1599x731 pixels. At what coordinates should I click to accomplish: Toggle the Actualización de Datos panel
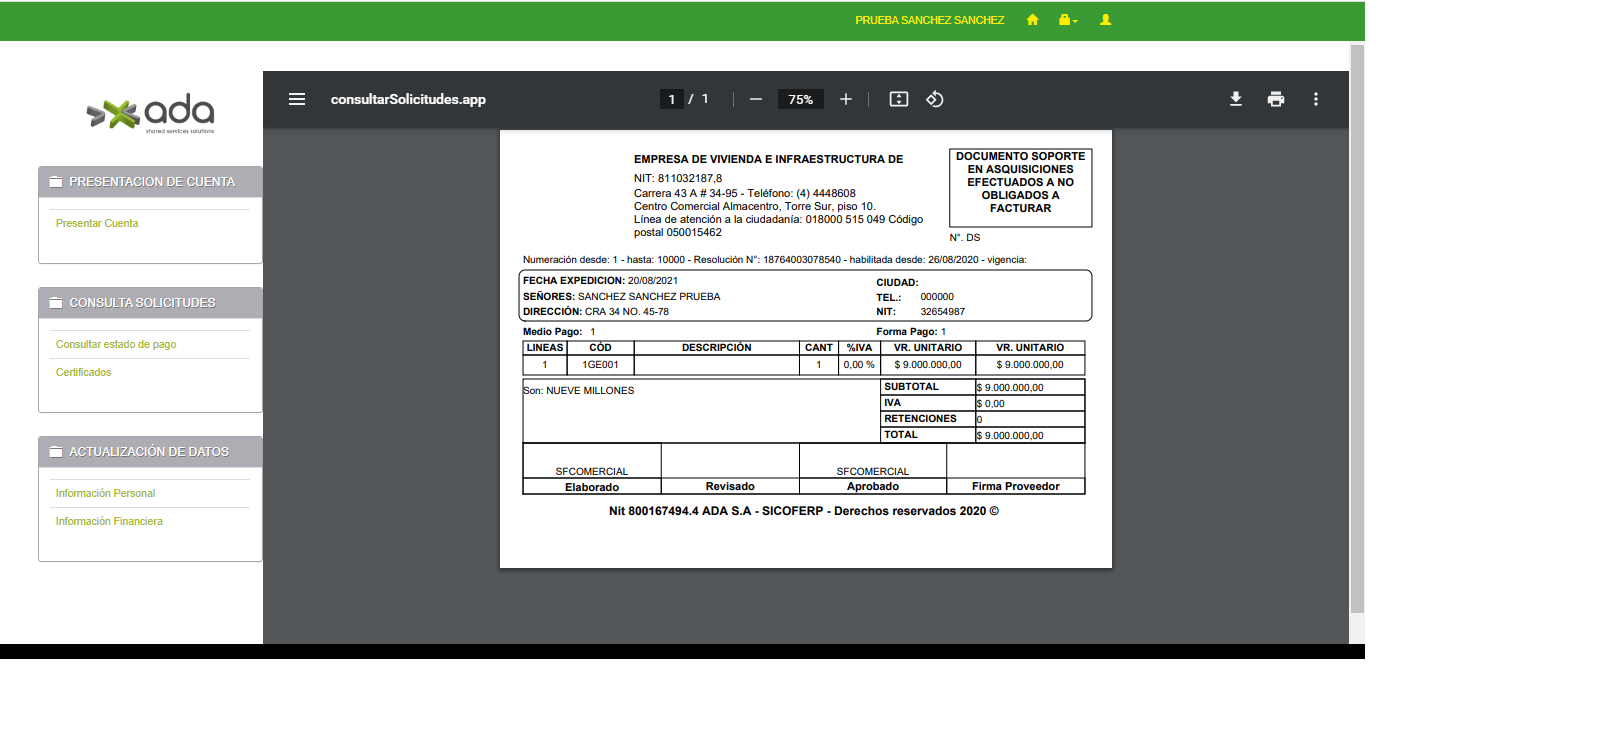pos(148,452)
